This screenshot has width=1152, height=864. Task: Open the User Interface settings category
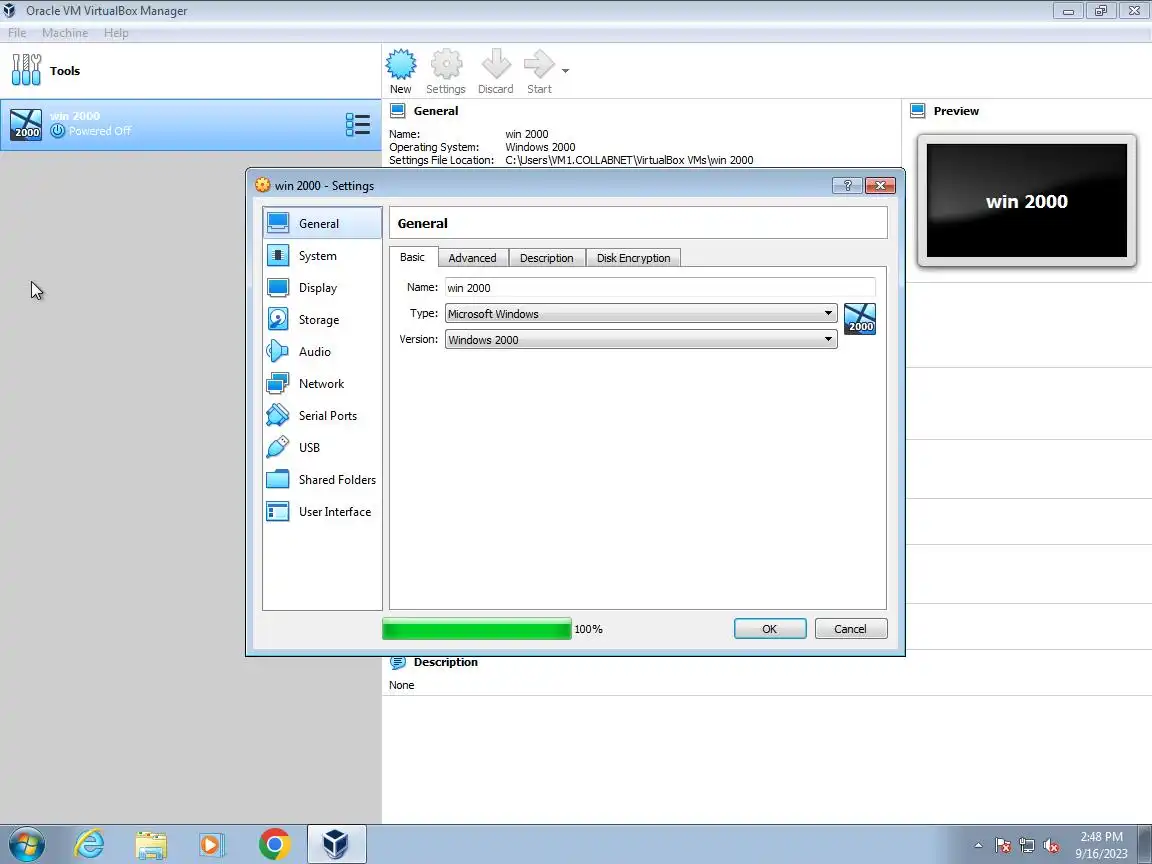tap(322, 511)
